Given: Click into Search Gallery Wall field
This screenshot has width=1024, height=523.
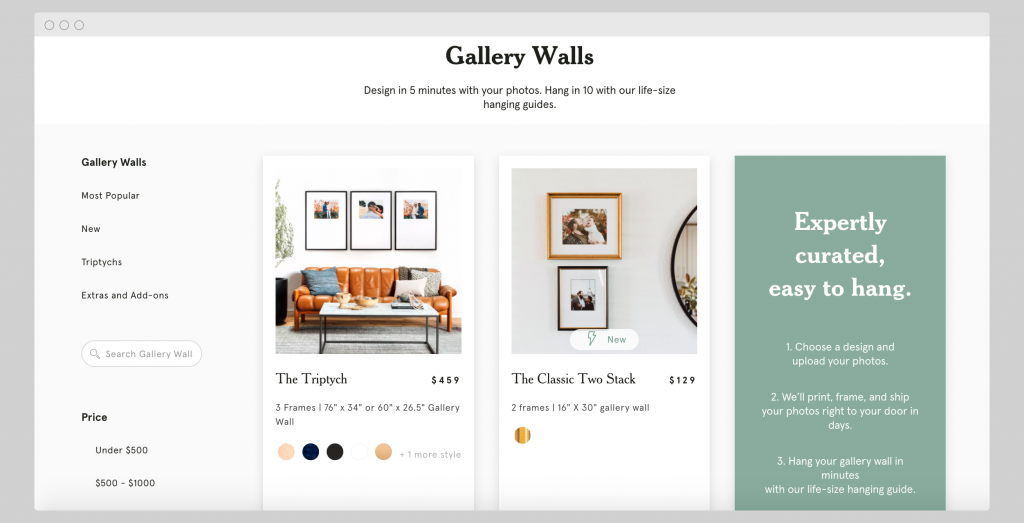Looking at the screenshot, I should tap(141, 353).
